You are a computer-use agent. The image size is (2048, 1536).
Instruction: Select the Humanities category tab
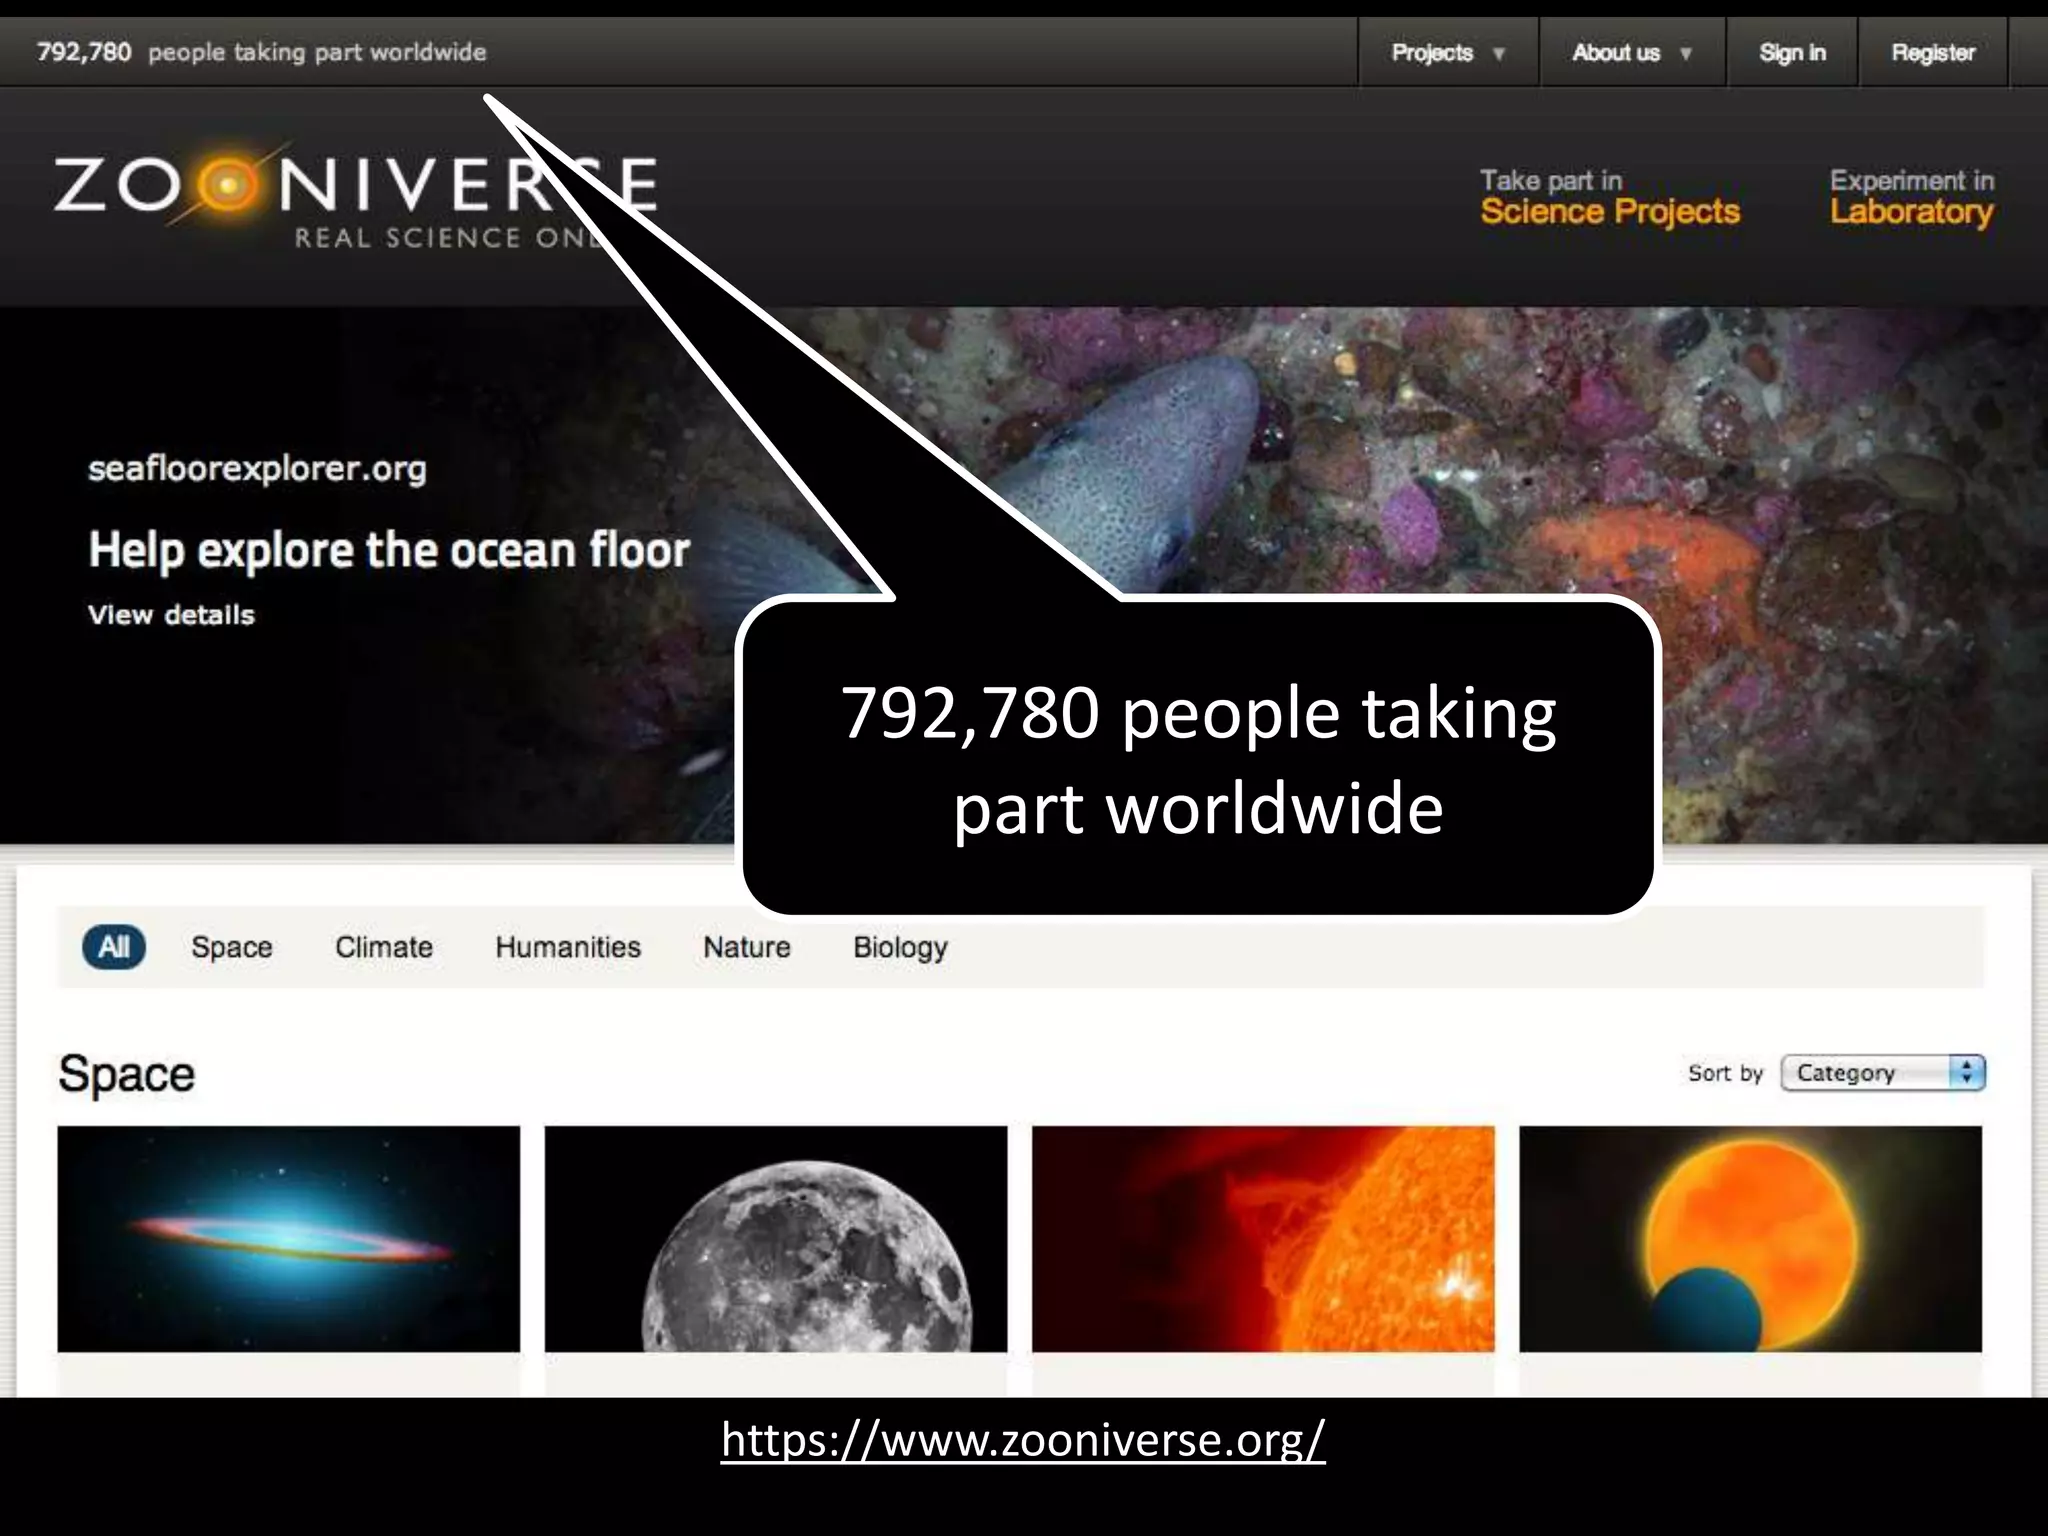[567, 947]
